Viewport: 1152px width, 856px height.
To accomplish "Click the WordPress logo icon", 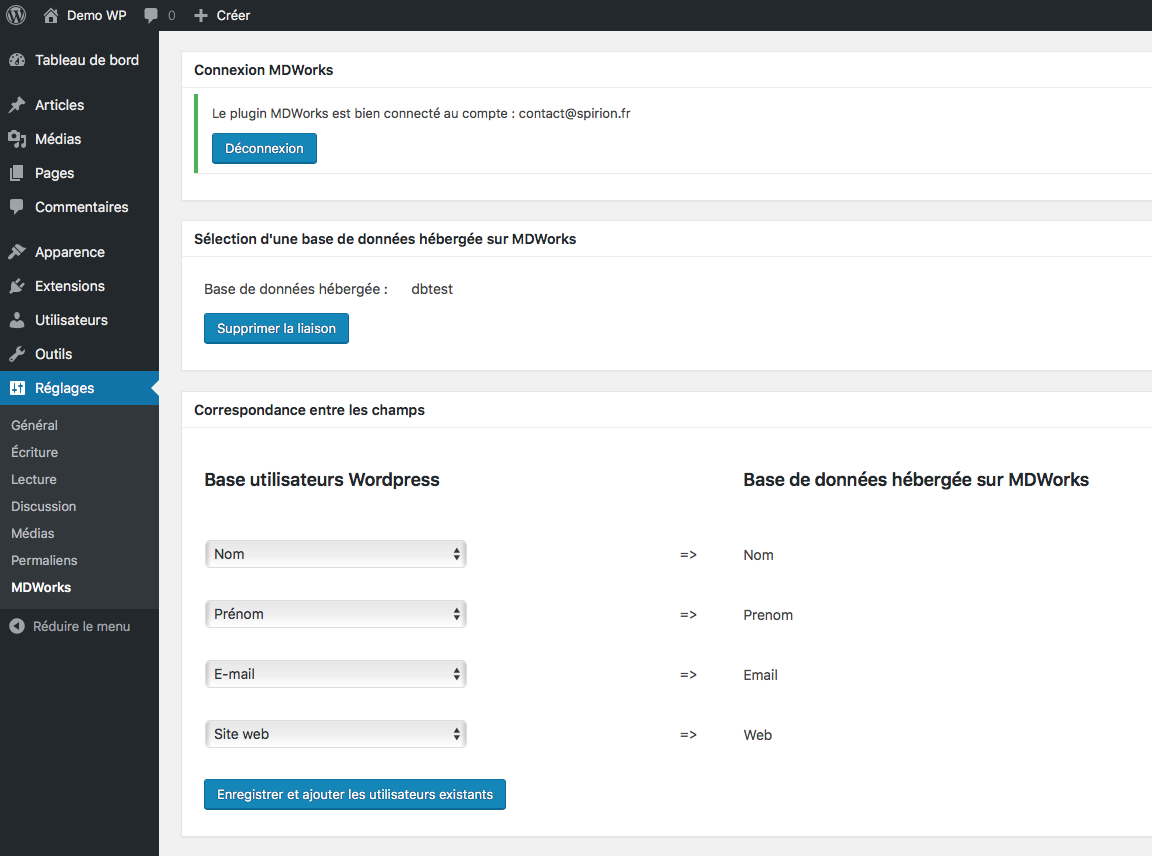I will click(x=16, y=15).
